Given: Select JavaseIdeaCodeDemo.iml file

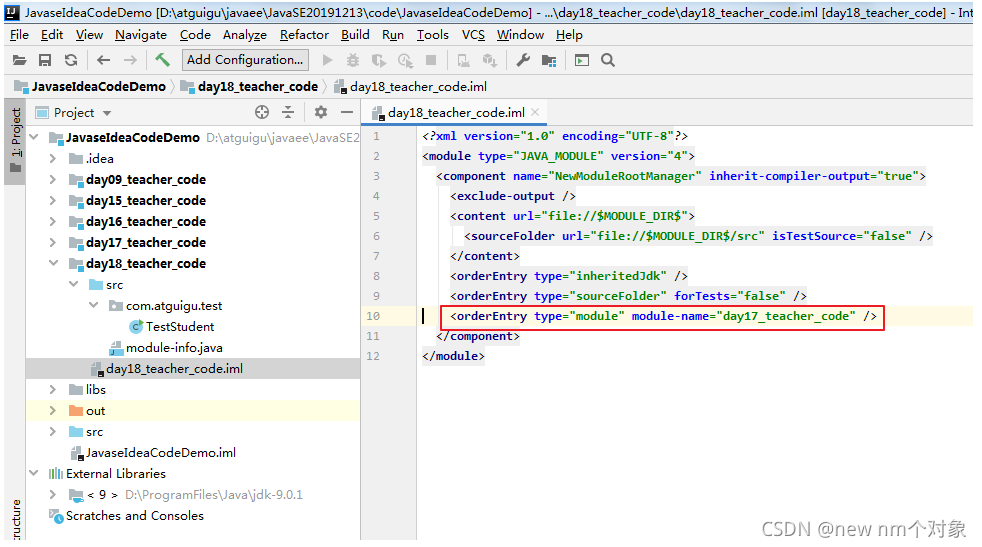Looking at the screenshot, I should pyautogui.click(x=153, y=452).
